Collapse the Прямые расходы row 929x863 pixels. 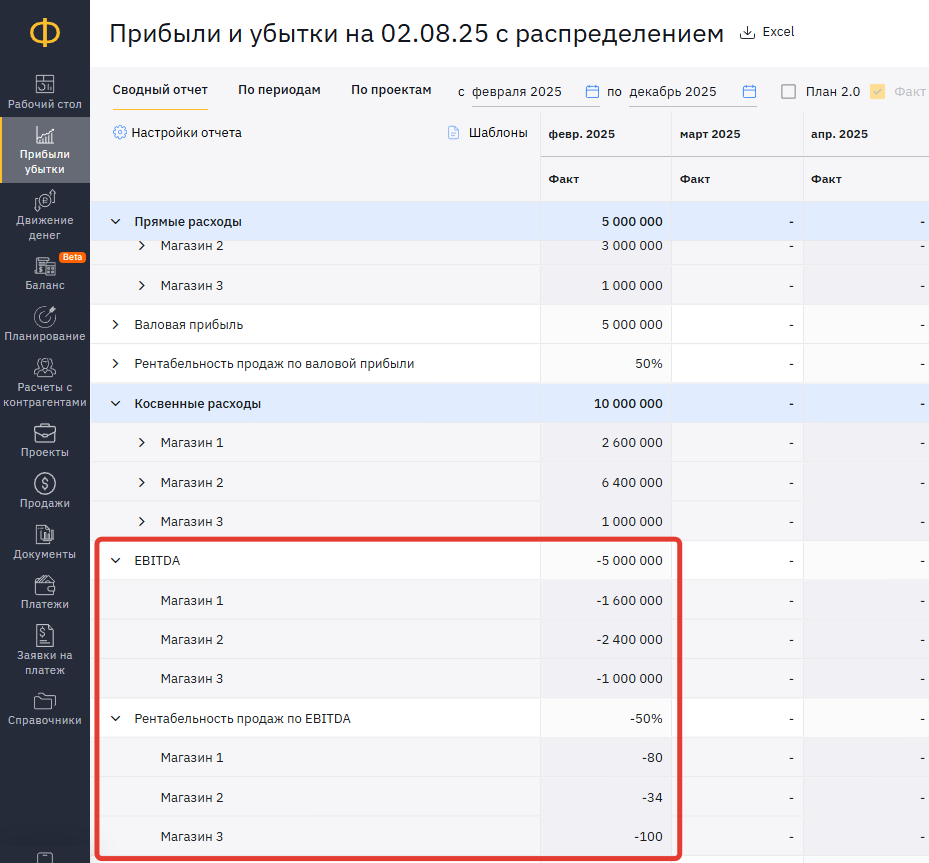click(116, 222)
